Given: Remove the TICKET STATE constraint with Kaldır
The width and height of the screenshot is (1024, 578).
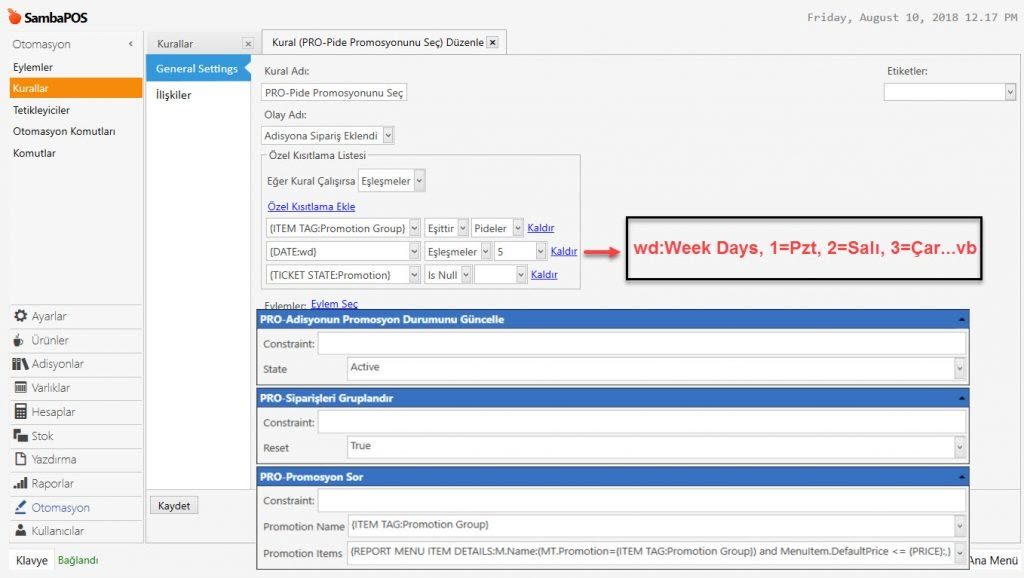Looking at the screenshot, I should (x=544, y=275).
